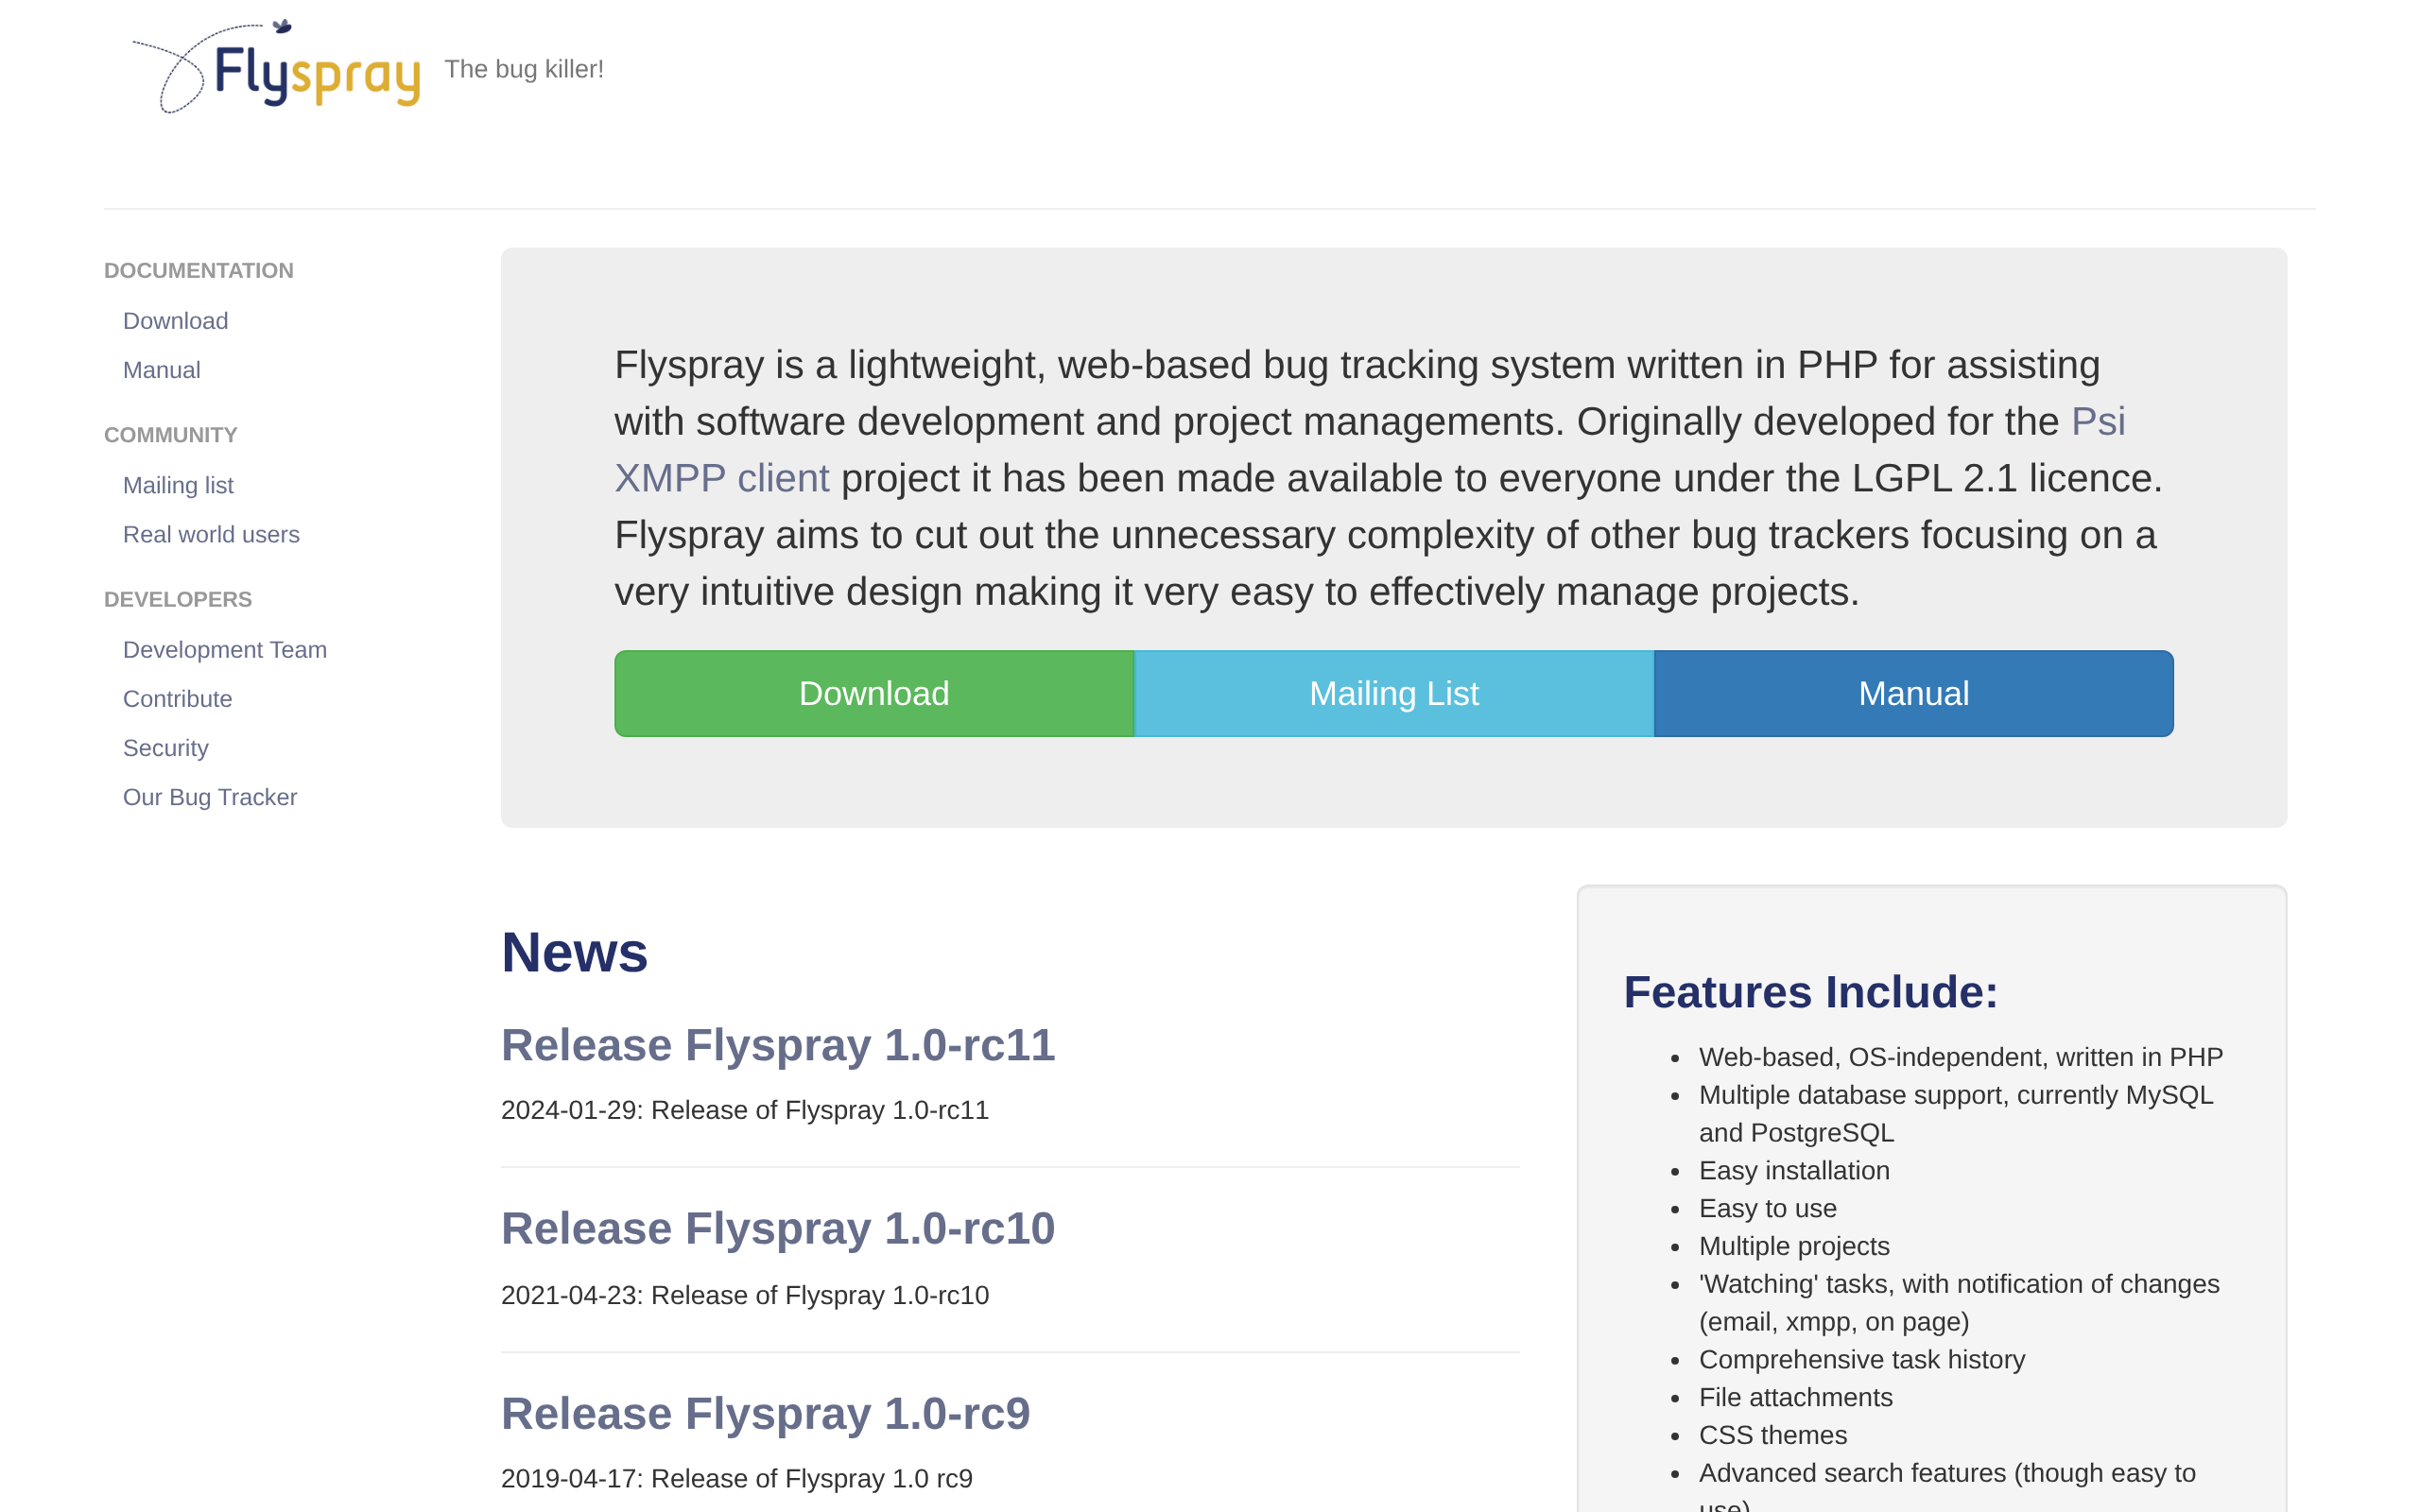Click the green Download button

(874, 694)
